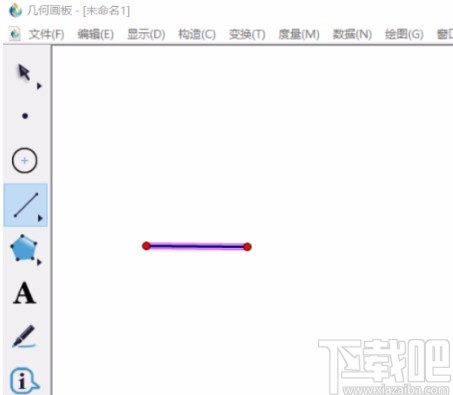The width and height of the screenshot is (453, 395).
Task: Open the 显示(D) menu
Action: [146, 34]
